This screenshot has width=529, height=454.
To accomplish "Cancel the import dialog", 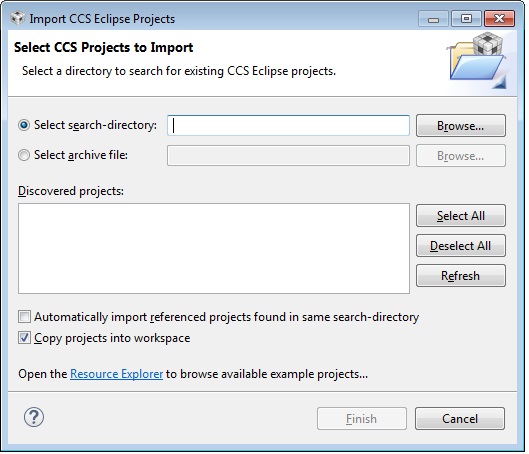I will [x=460, y=419].
